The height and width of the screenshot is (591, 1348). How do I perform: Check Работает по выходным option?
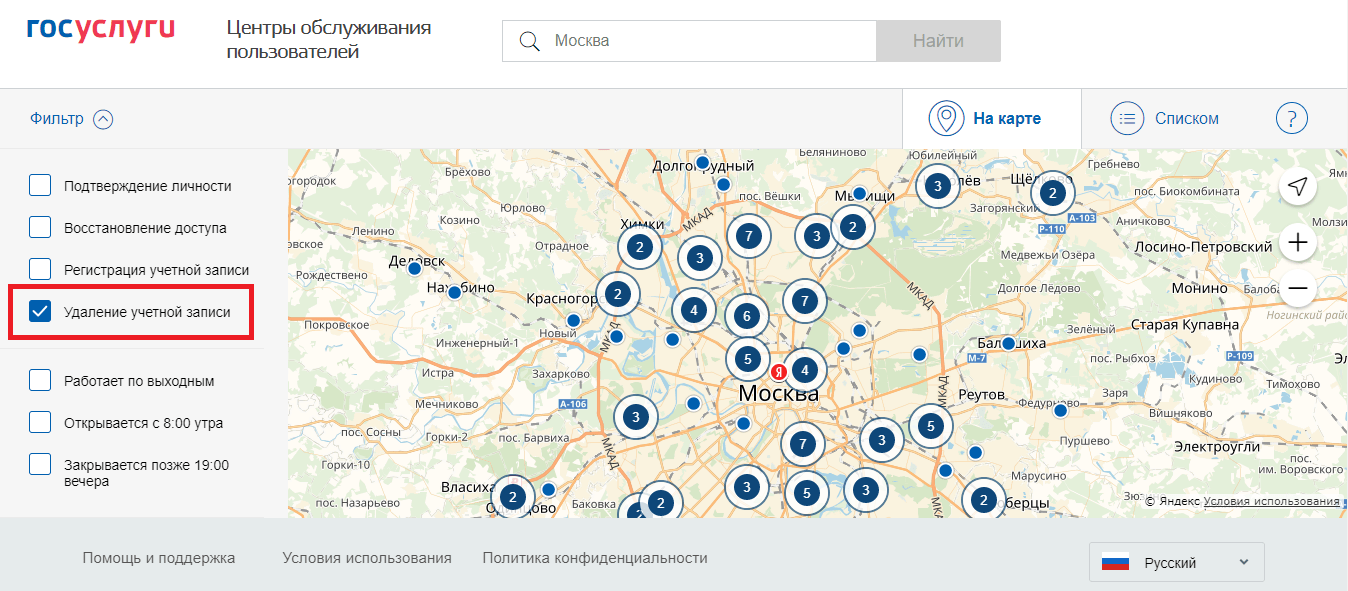[x=40, y=381]
